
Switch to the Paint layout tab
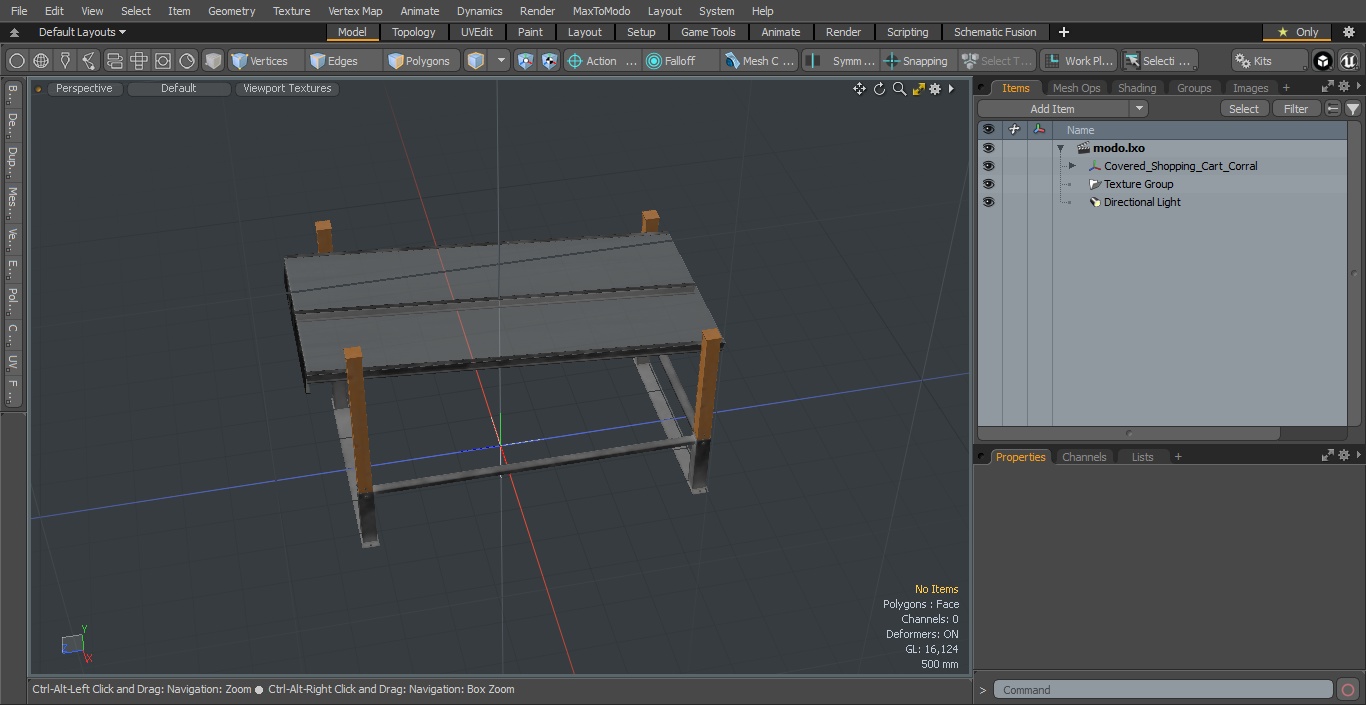(530, 32)
